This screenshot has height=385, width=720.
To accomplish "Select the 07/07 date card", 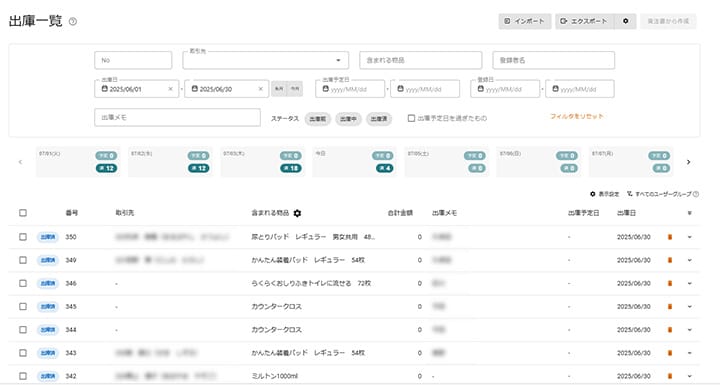I will pos(631,162).
